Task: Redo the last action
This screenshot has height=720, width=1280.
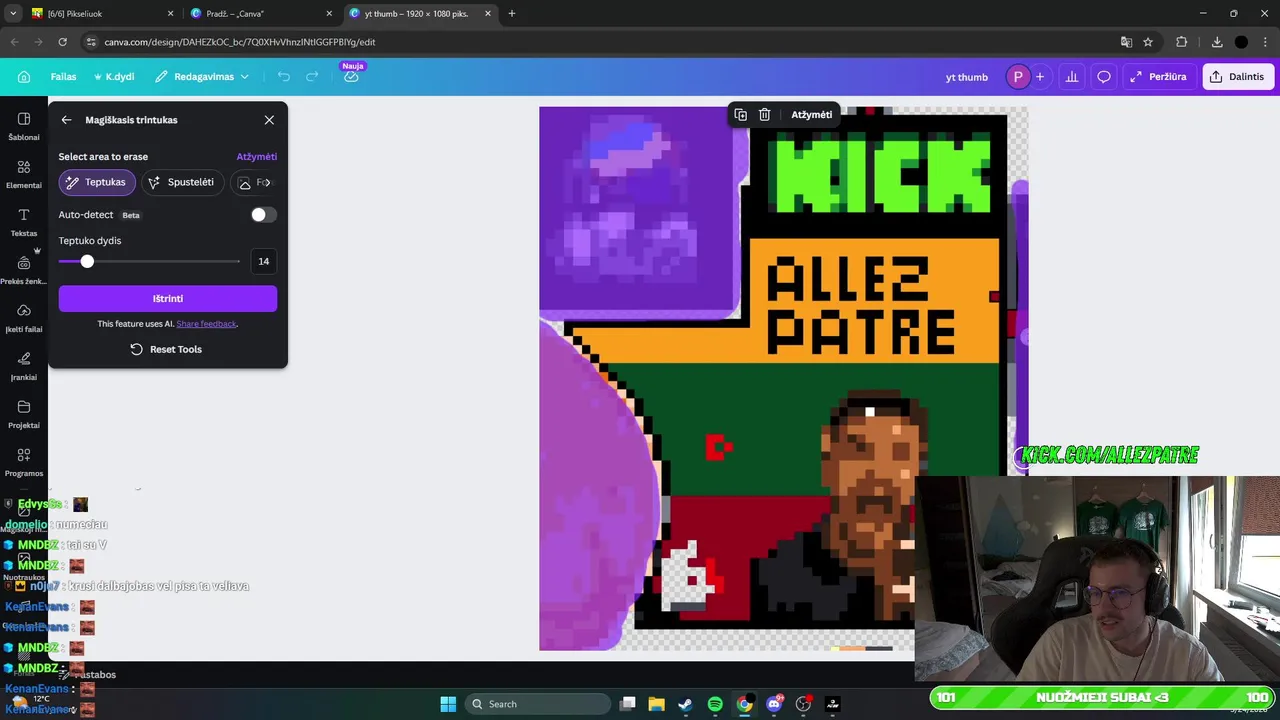Action: pos(312,77)
